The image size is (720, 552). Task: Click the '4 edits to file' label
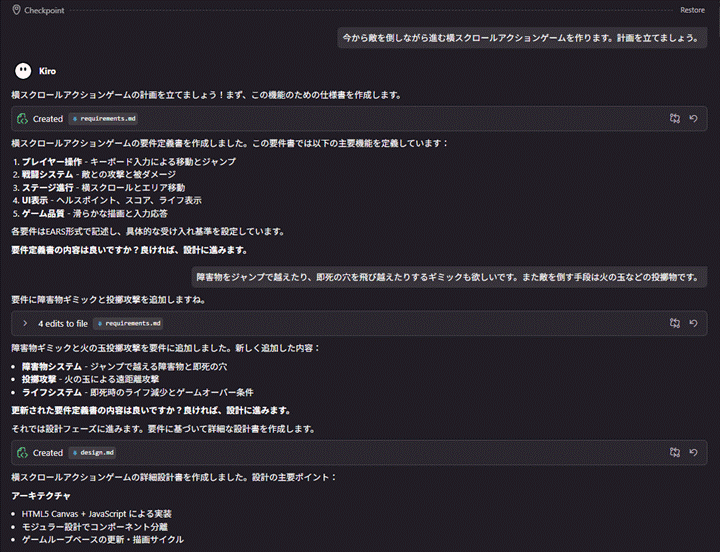click(63, 323)
